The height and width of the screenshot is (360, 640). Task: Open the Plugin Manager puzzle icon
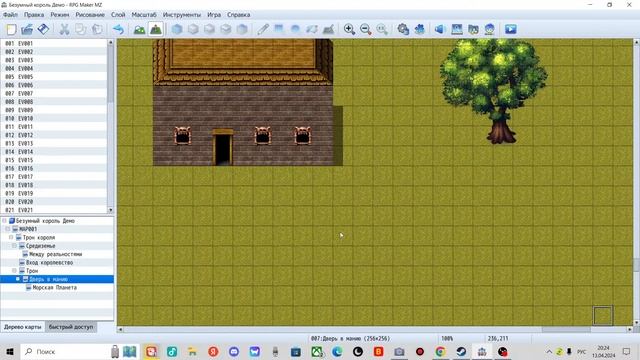pyautogui.click(x=420, y=29)
